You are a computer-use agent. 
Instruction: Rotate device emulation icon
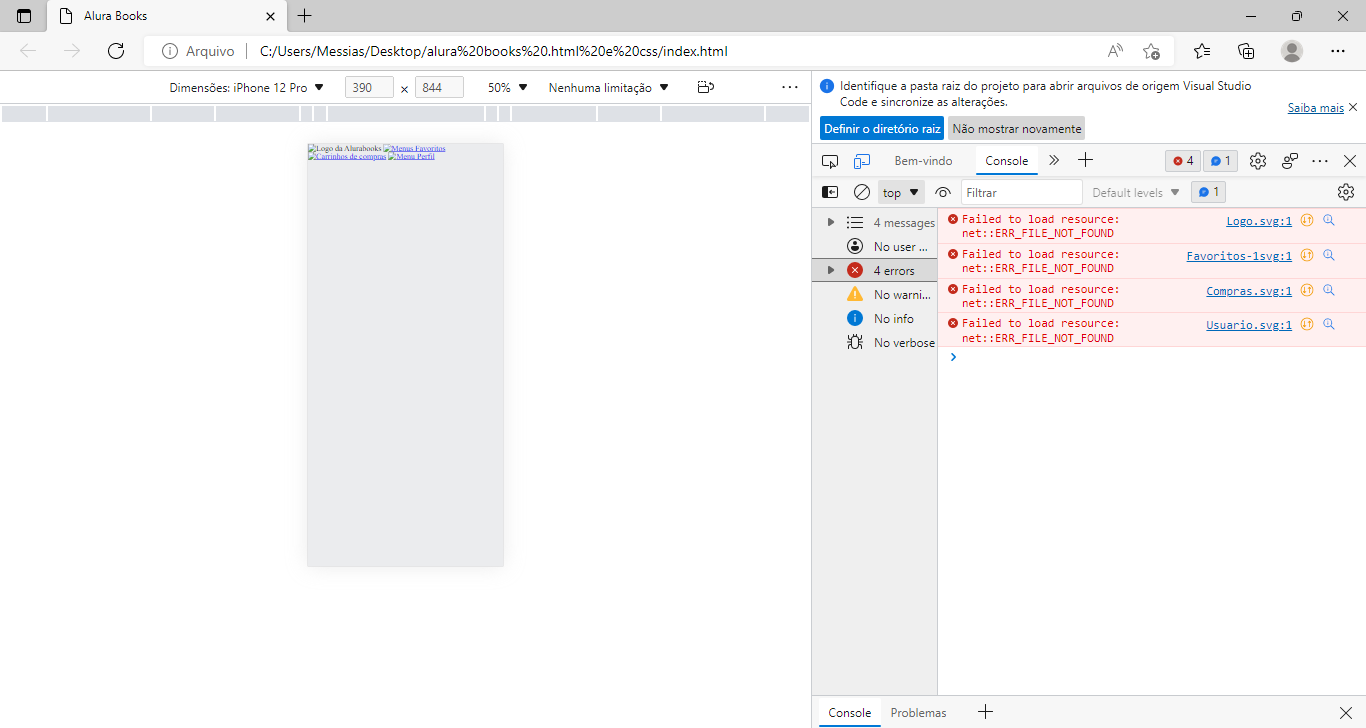[x=706, y=87]
